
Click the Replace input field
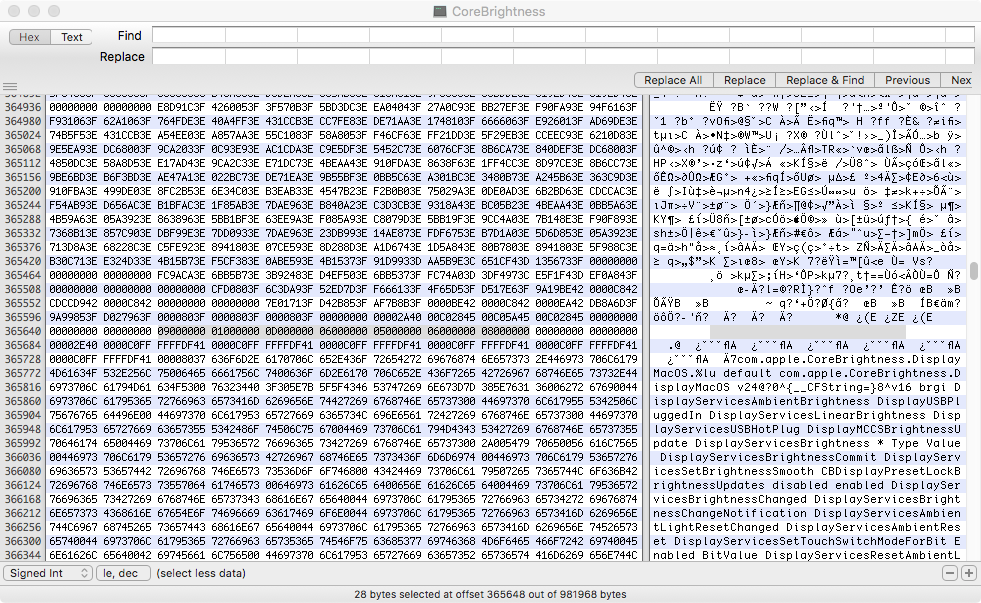coord(563,56)
